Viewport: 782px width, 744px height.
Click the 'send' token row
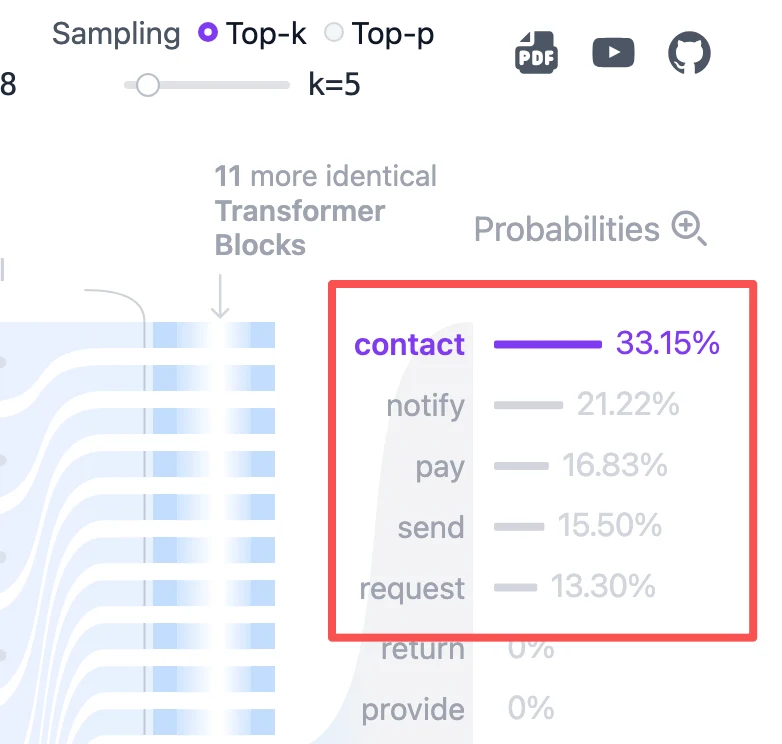(x=530, y=527)
